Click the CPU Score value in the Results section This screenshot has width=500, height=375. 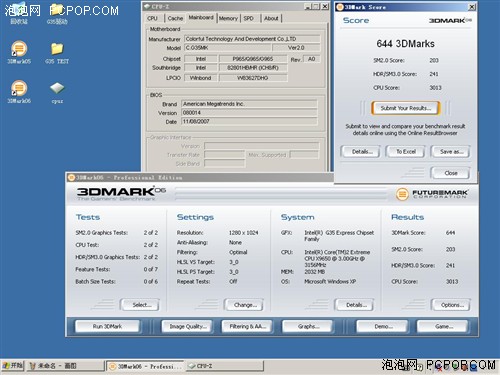452,282
